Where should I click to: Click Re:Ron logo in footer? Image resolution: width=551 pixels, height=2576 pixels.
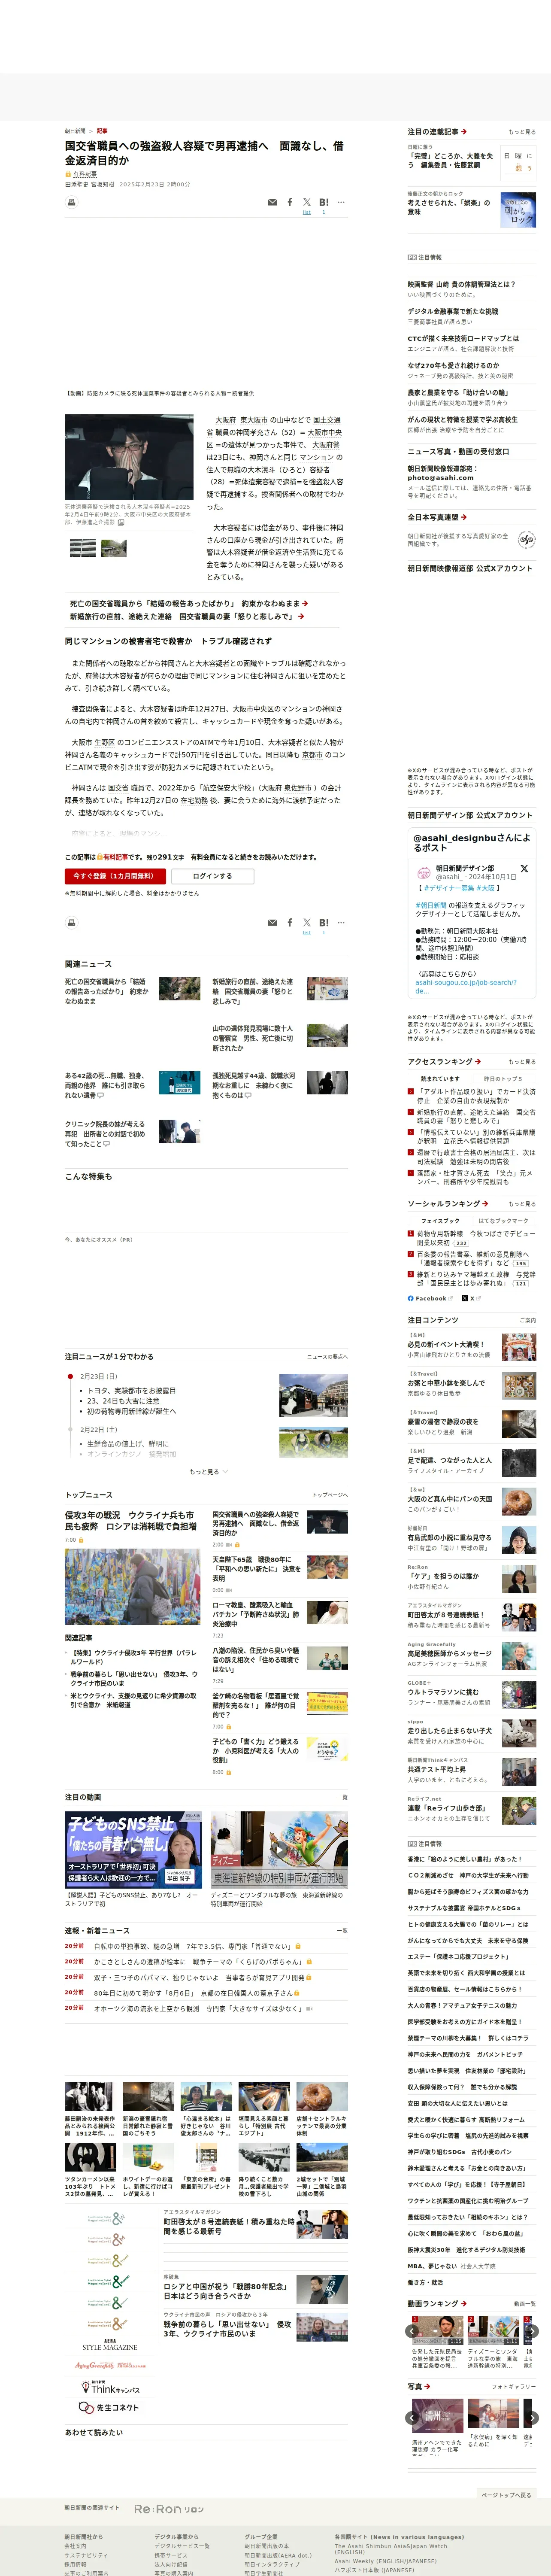click(x=169, y=2509)
